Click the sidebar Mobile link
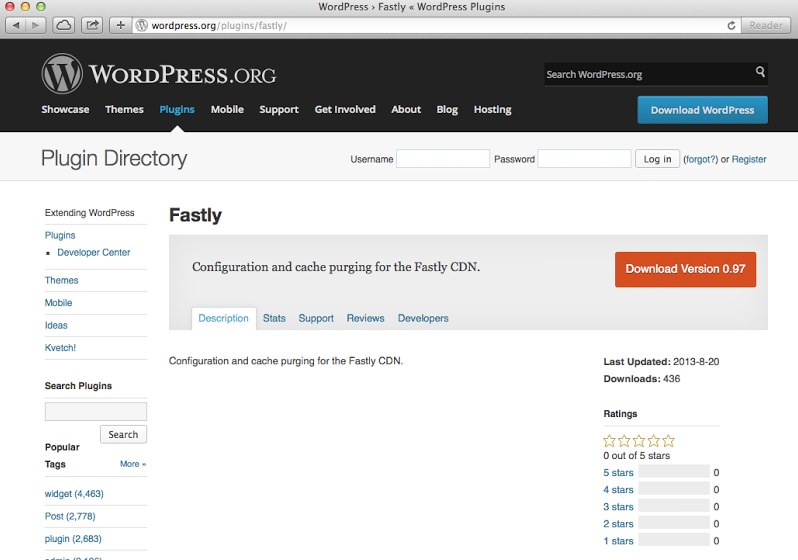This screenshot has width=798, height=560. [x=59, y=303]
